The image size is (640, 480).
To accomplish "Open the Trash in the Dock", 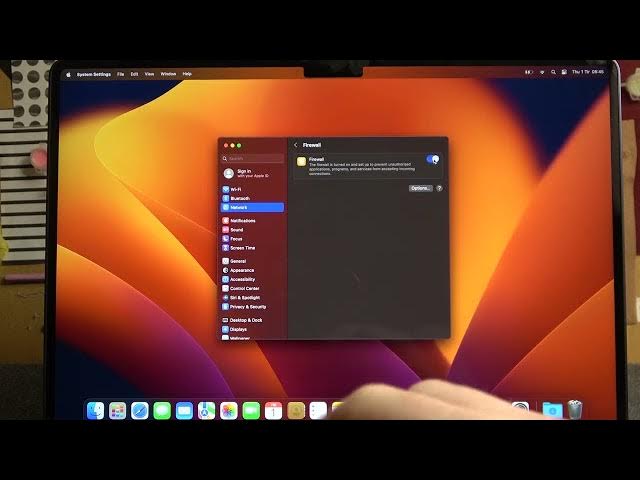I will [575, 409].
